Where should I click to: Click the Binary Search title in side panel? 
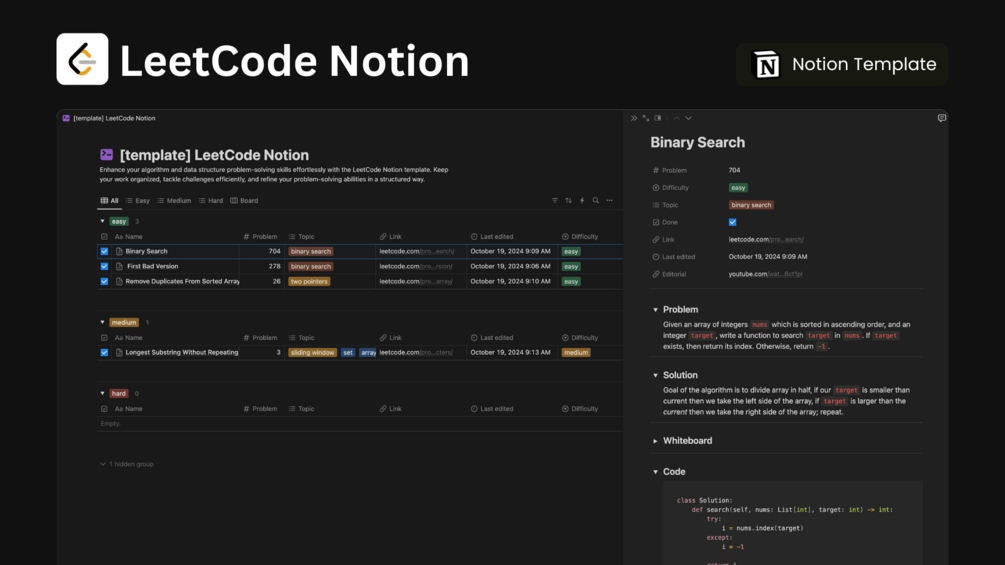(x=697, y=142)
